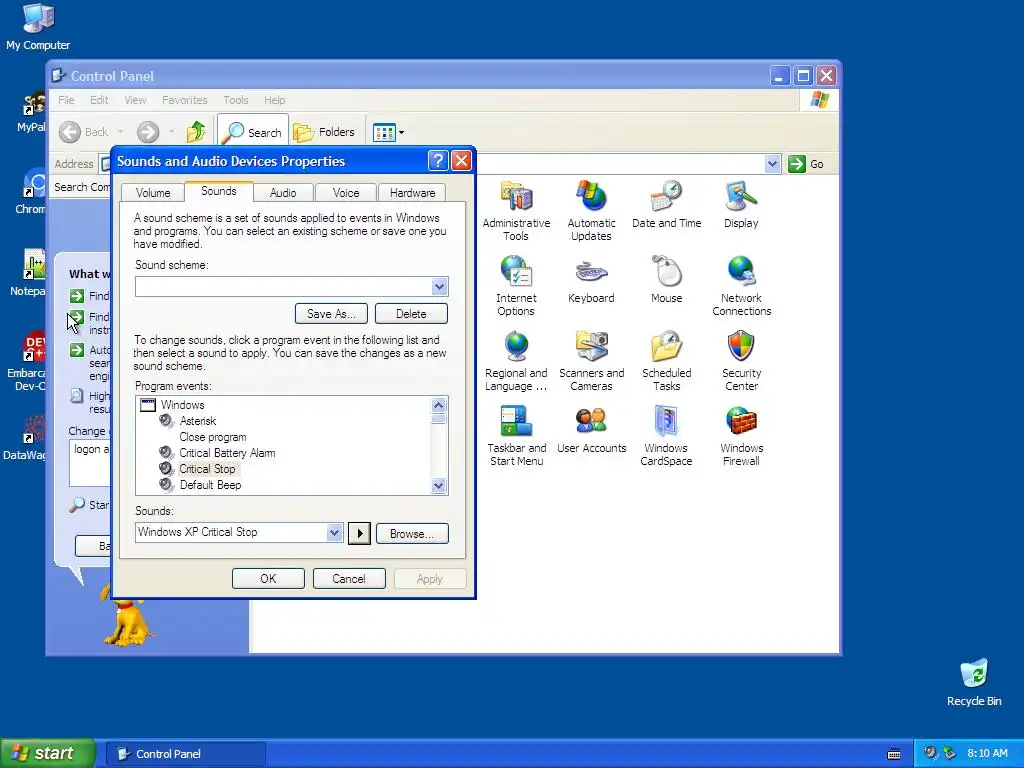The image size is (1024, 768).
Task: Switch to the Audio tab
Action: (283, 193)
